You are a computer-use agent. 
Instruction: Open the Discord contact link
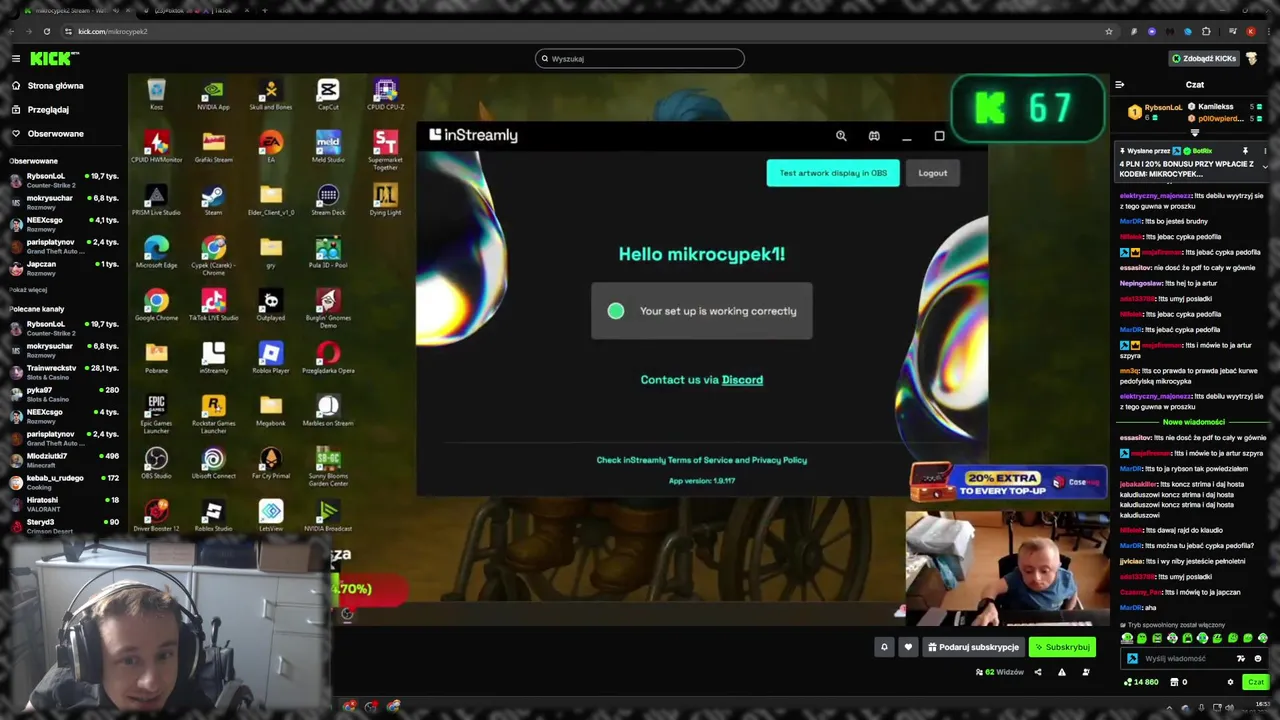coord(742,380)
